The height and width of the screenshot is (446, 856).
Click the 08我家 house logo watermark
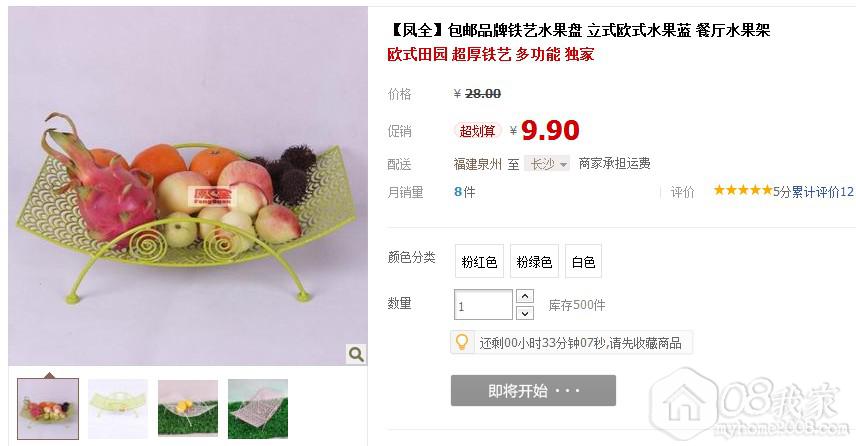746,403
